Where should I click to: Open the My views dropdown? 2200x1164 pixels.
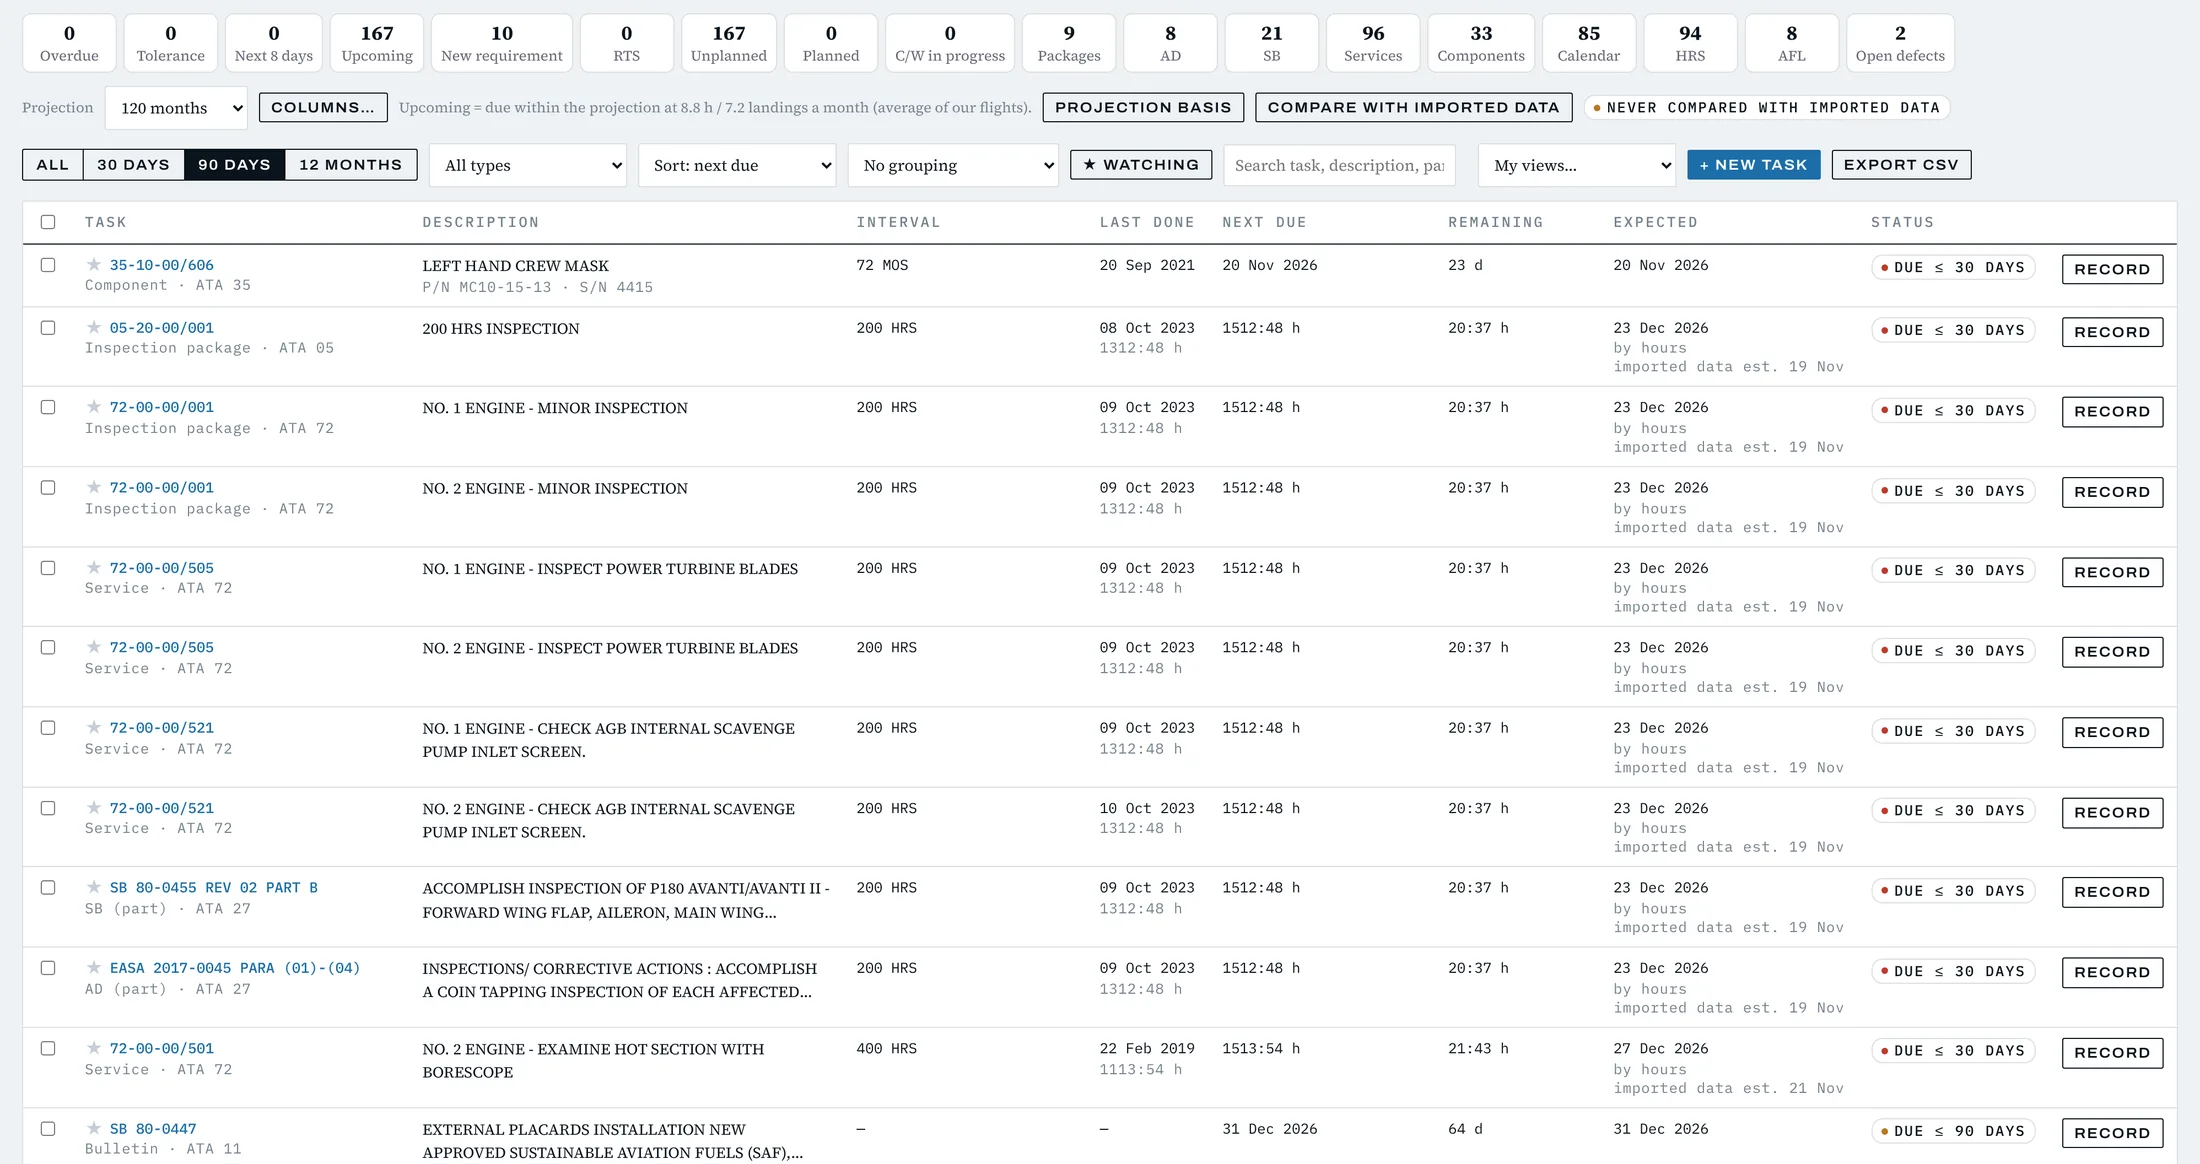[1577, 165]
